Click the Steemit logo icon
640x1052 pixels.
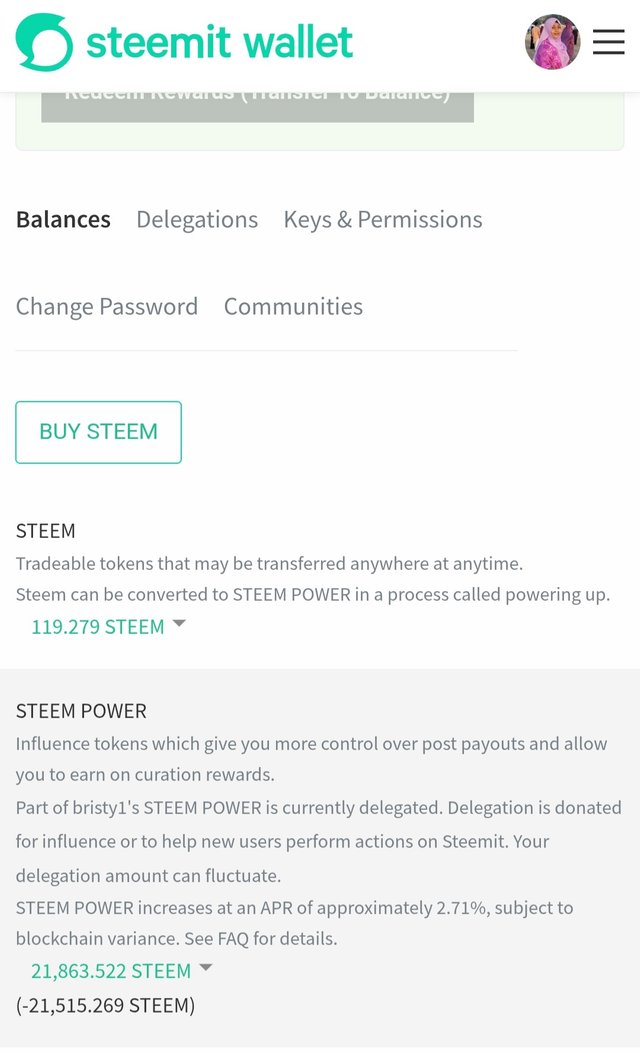[44, 42]
